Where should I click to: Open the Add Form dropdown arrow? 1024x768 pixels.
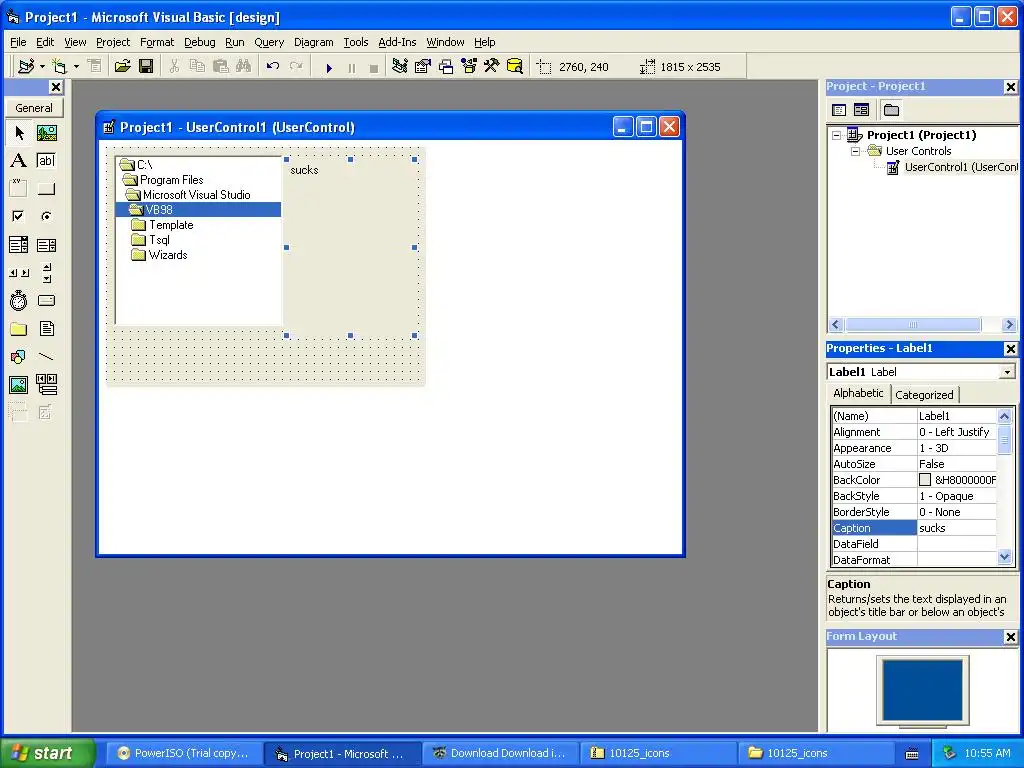76,67
